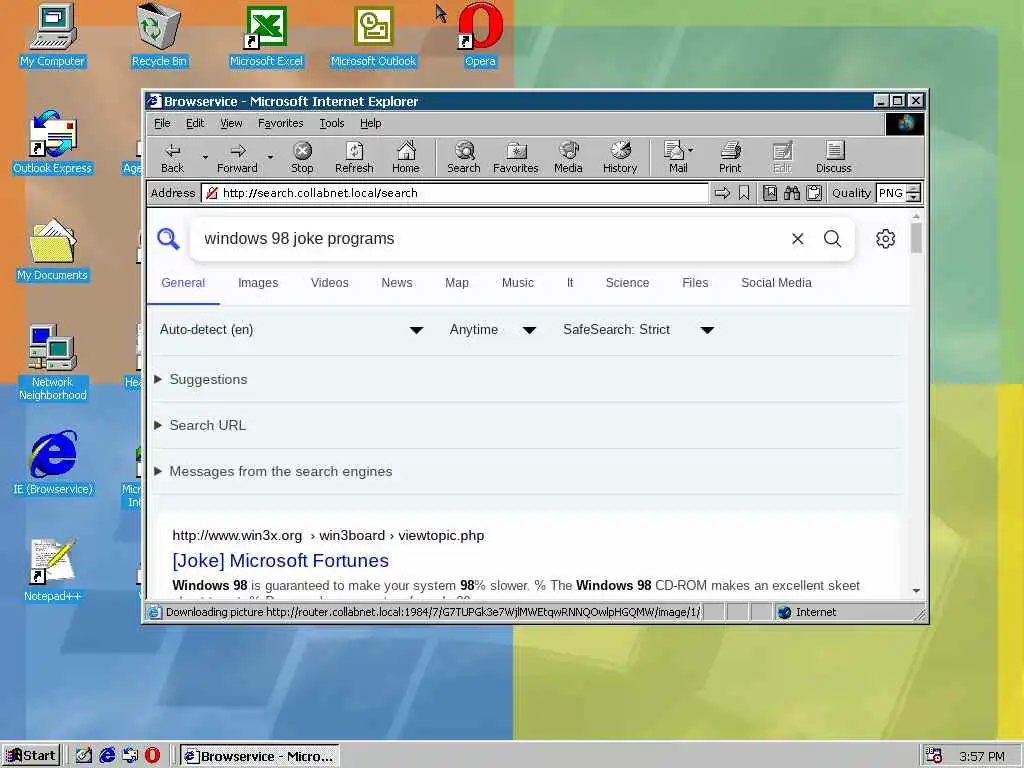Launch Internet Explorer from quick launch

pos(107,756)
